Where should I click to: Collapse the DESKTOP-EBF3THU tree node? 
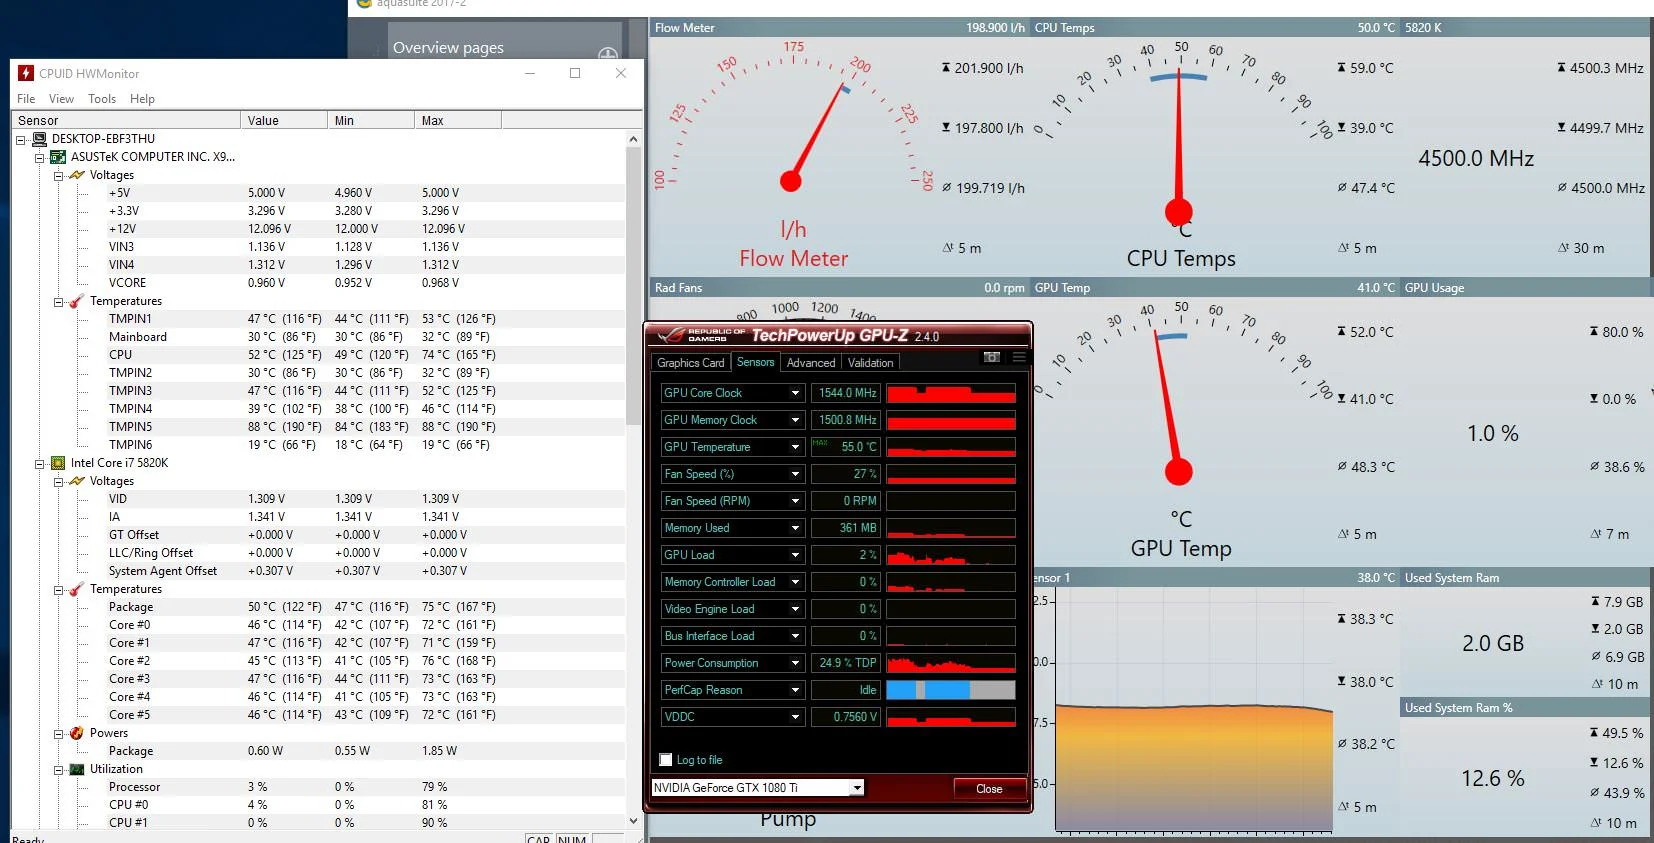[x=21, y=139]
